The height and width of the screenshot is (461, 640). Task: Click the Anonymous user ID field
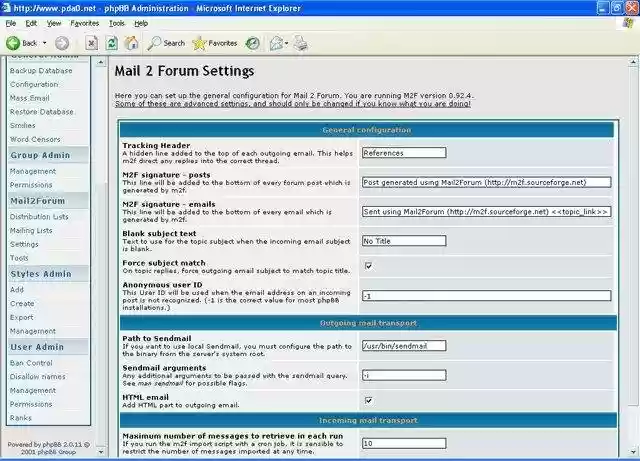(487, 296)
